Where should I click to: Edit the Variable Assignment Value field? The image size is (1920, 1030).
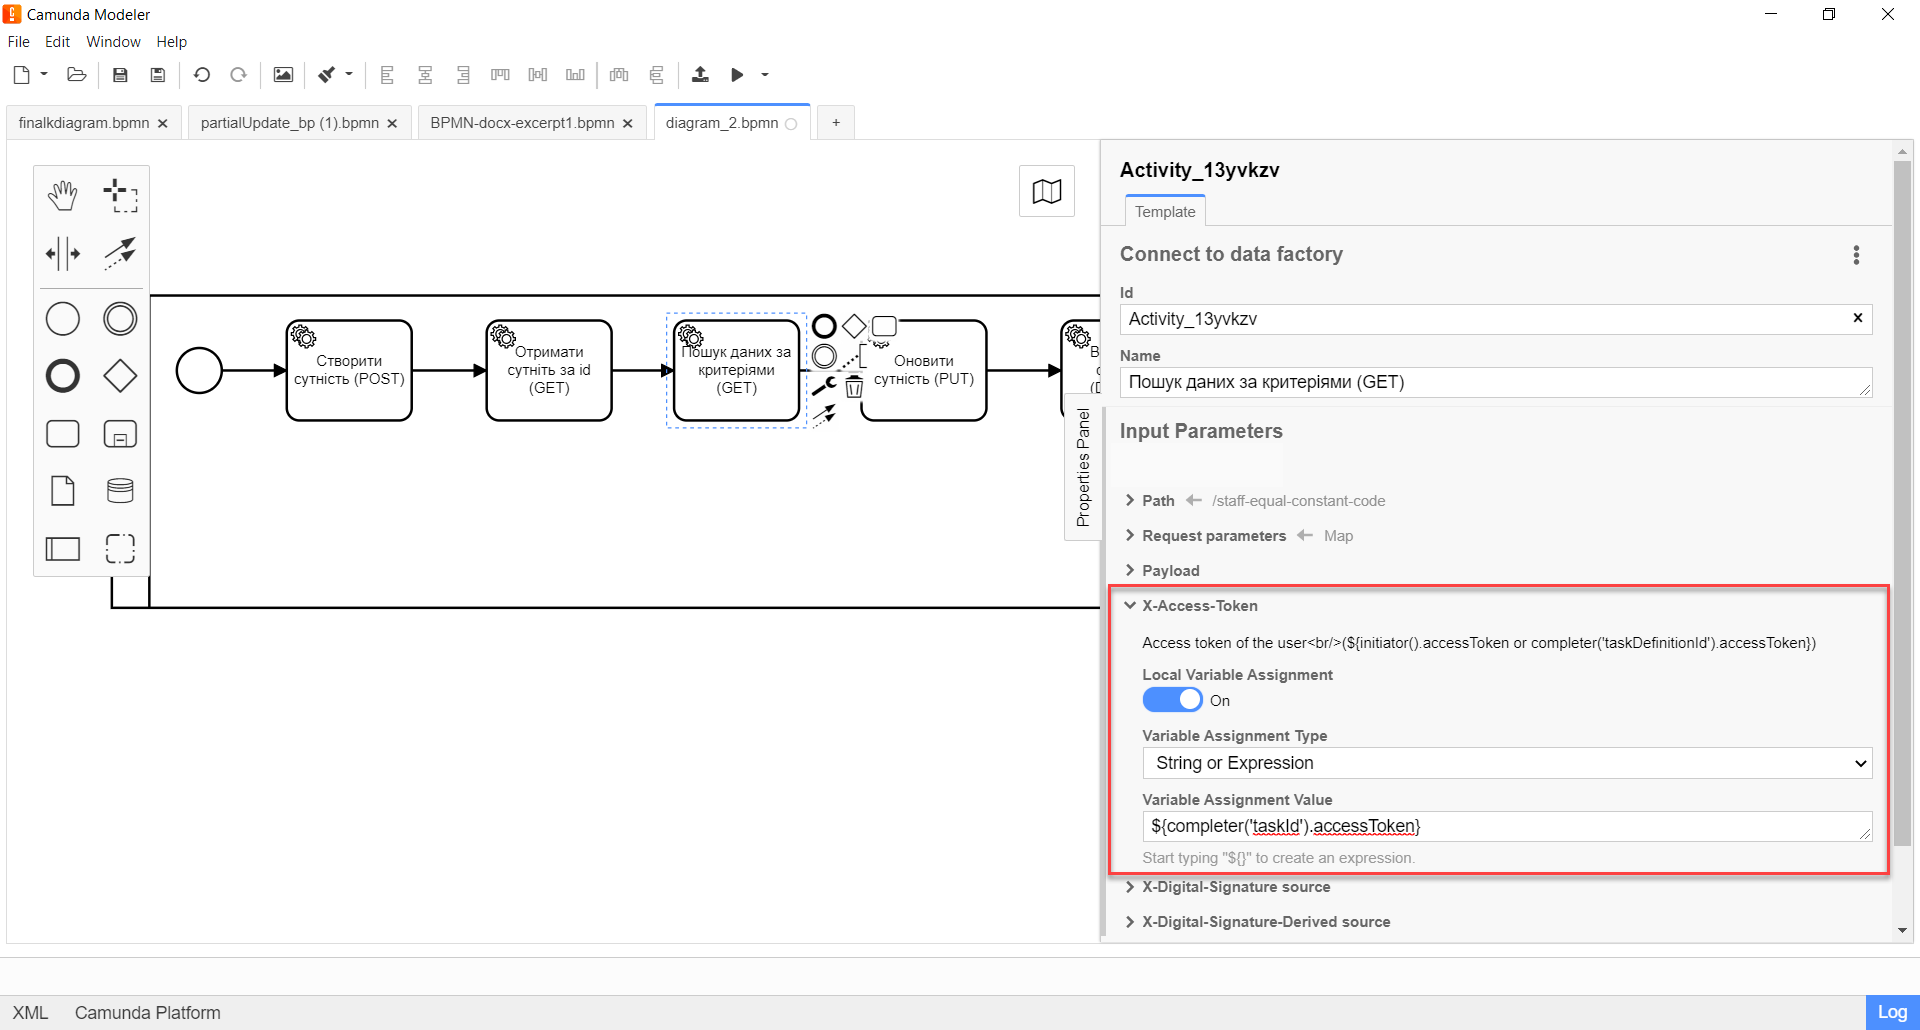pos(1507,826)
